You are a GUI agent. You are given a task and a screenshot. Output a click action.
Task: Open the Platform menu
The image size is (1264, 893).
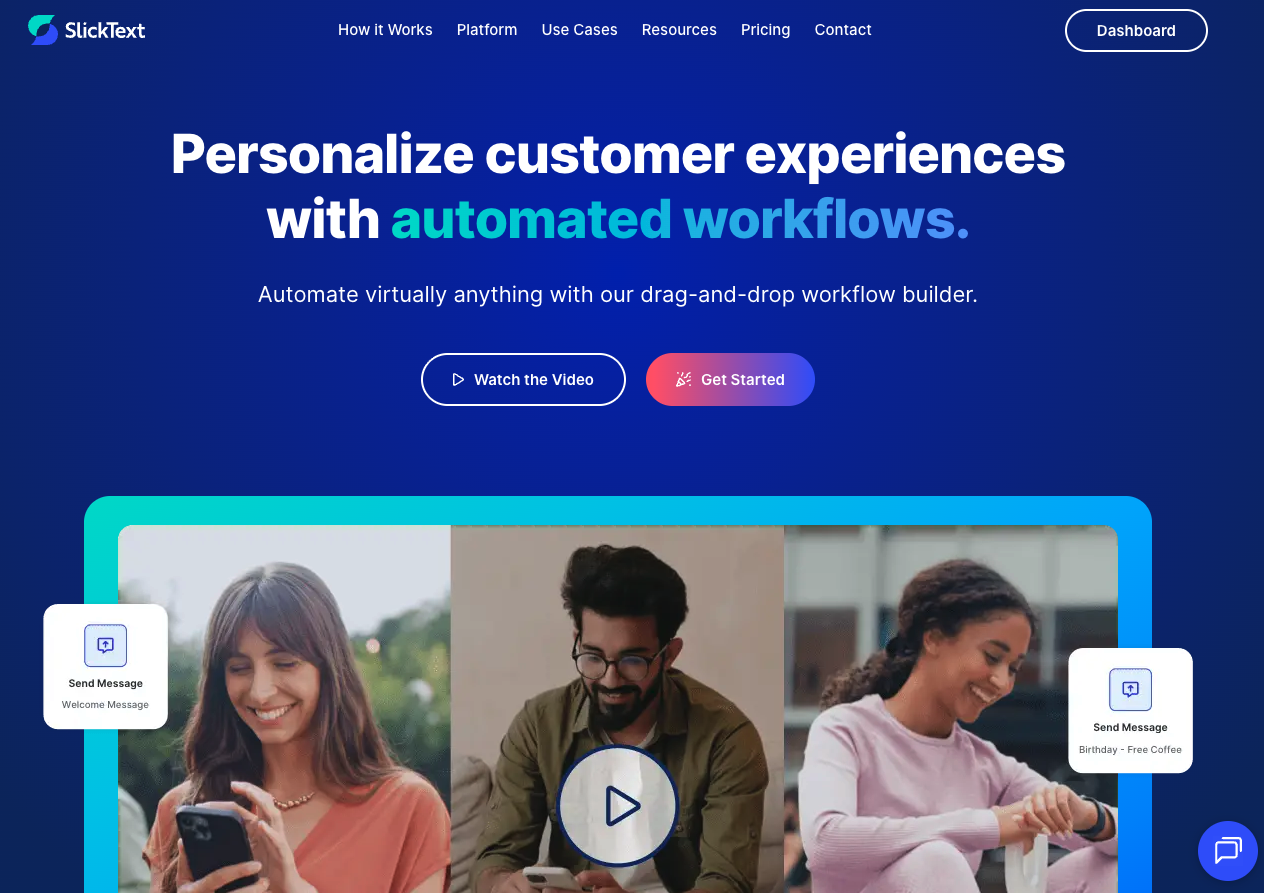(487, 30)
